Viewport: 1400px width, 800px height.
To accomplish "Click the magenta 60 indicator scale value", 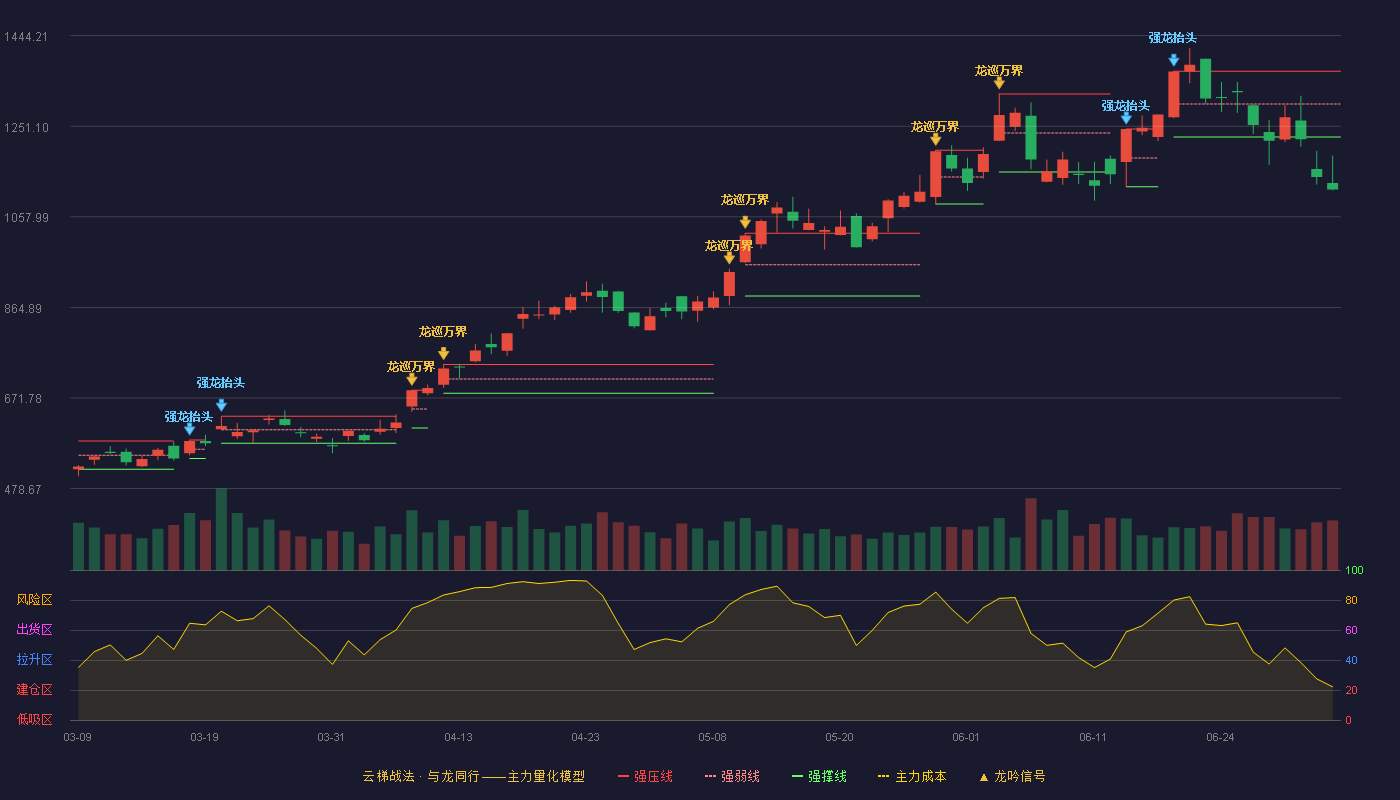I will (1351, 630).
